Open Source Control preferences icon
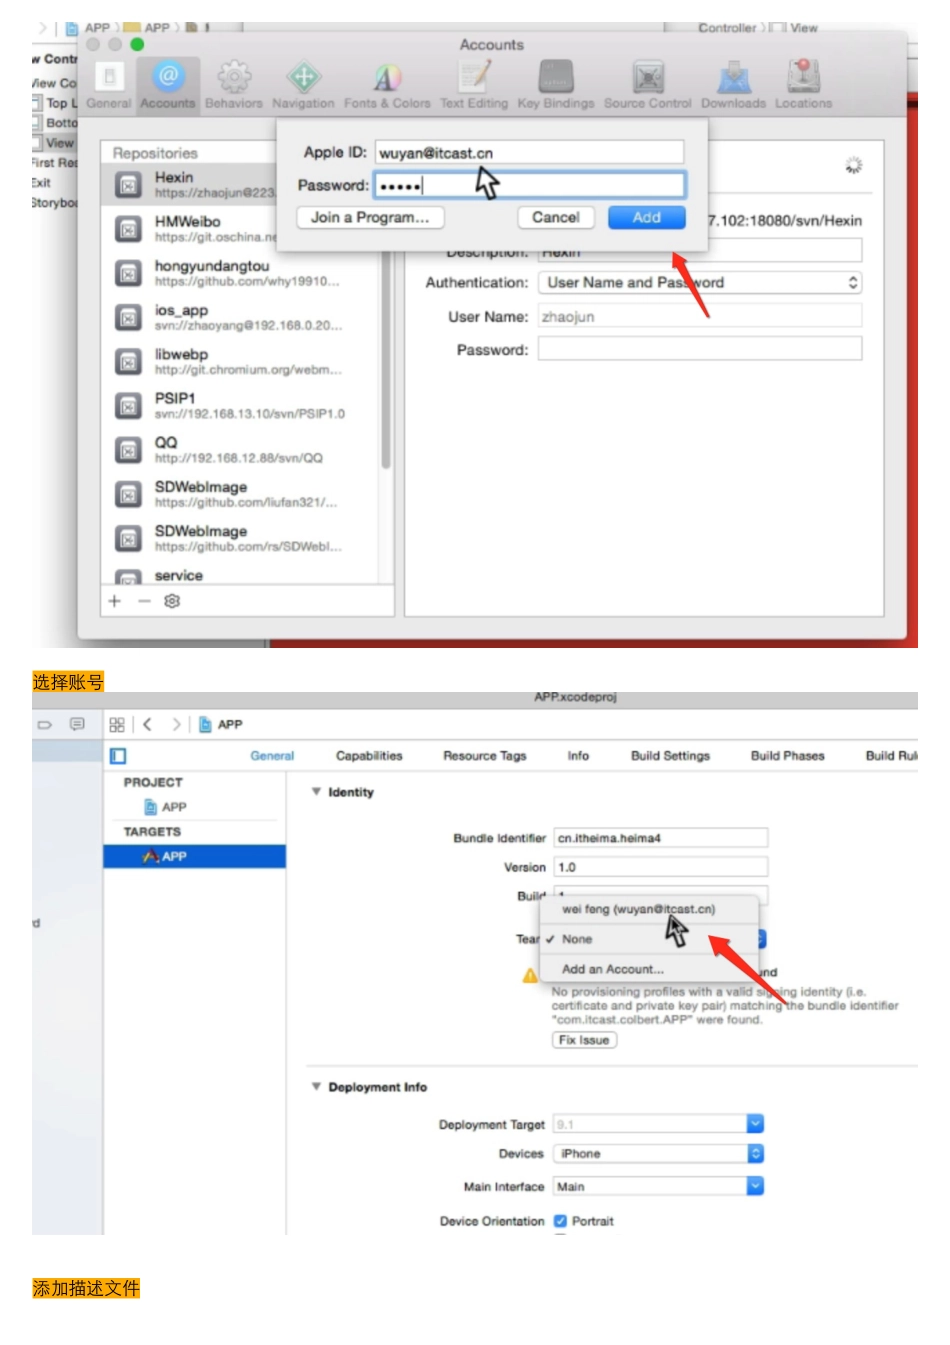The height and width of the screenshot is (1345, 950). (647, 78)
